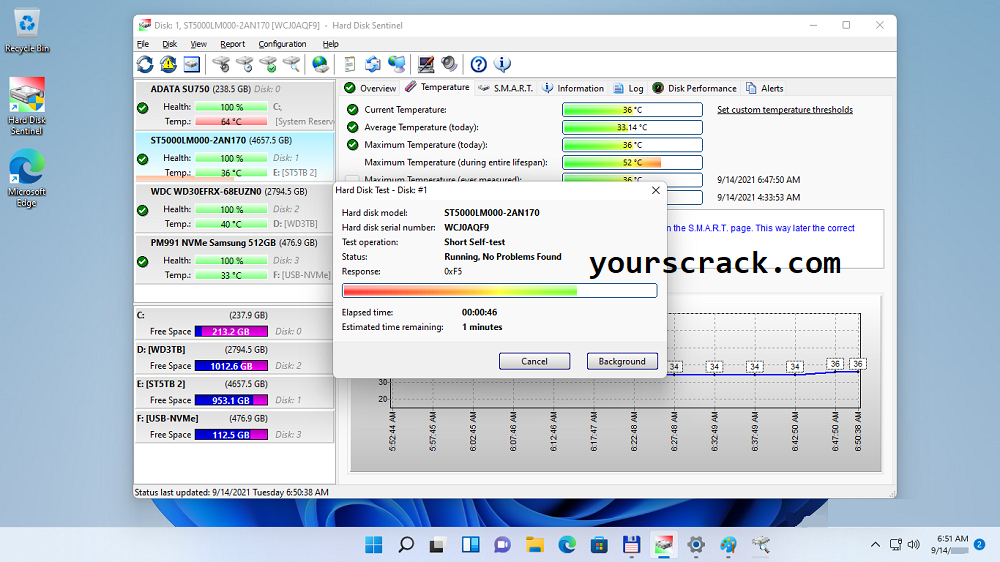Screen dimensions: 1000x562
Task: Click the speaker sound toolbar icon
Action: point(449,64)
